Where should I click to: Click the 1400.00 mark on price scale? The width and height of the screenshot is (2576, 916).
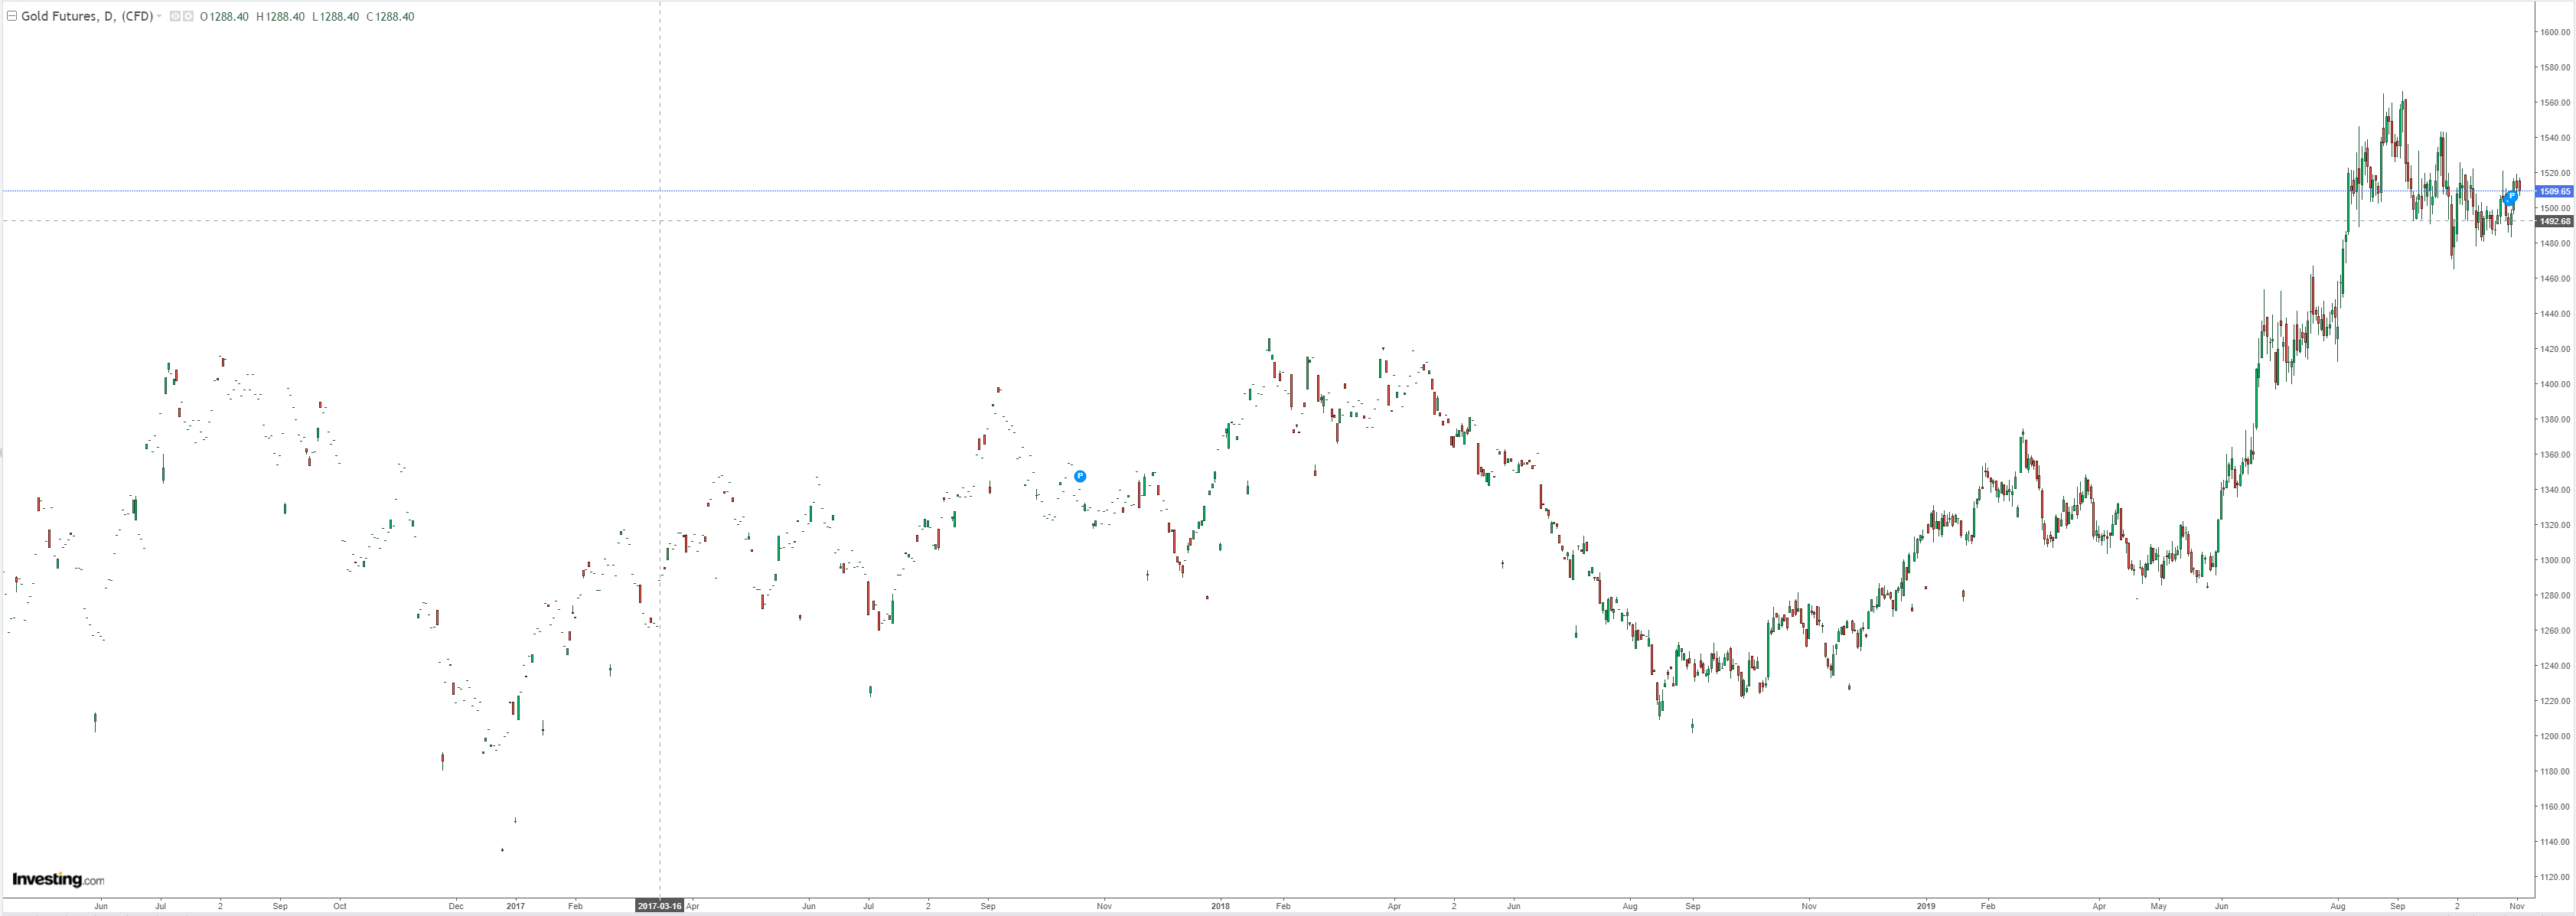(x=2555, y=384)
